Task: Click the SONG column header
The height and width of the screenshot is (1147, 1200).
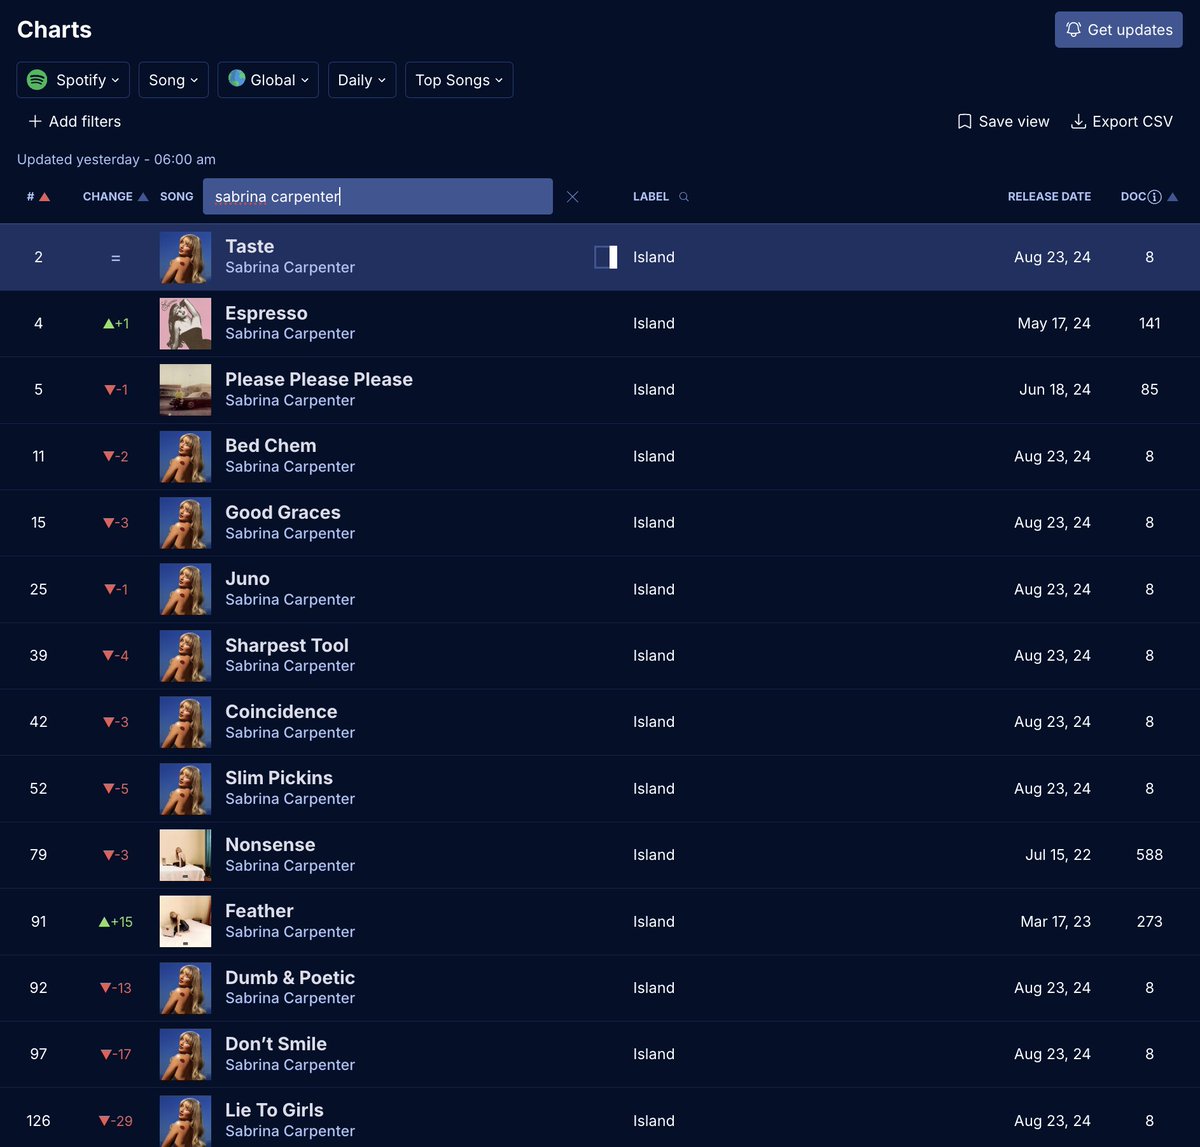Action: click(x=177, y=197)
